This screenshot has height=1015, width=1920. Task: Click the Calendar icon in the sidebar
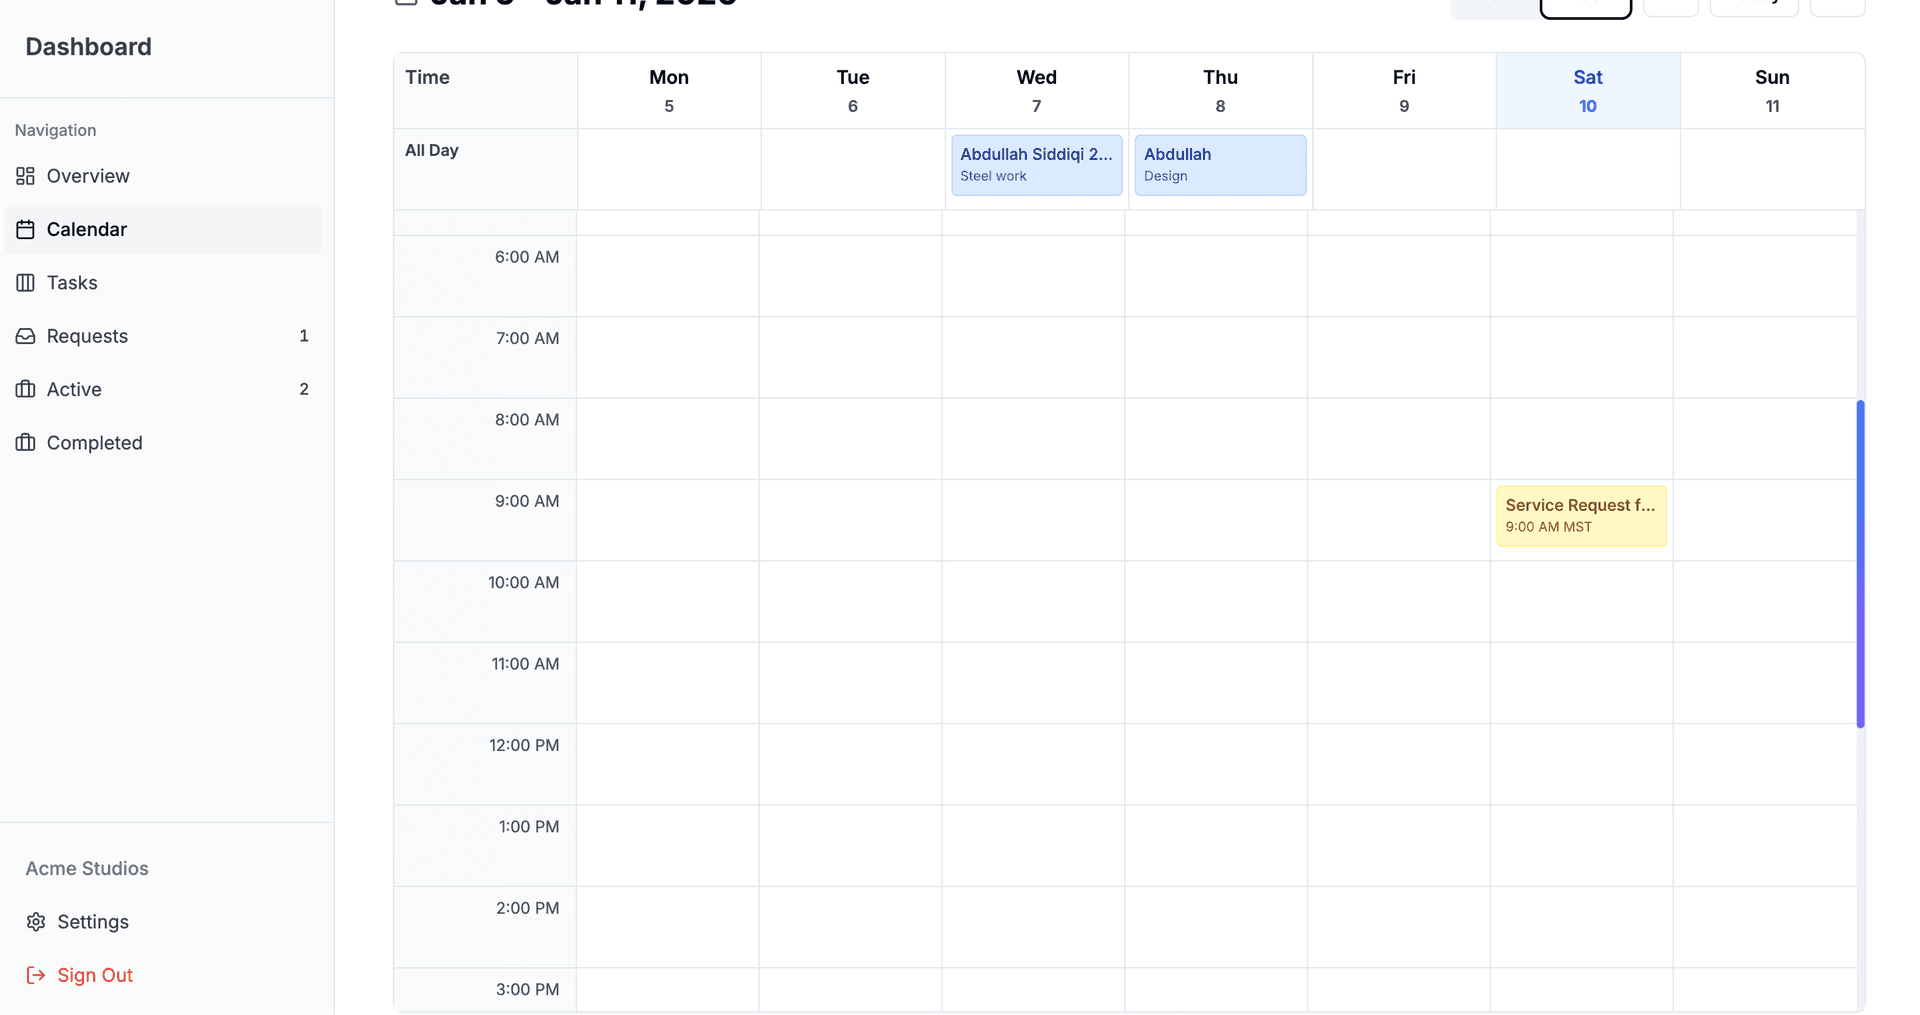coord(25,229)
